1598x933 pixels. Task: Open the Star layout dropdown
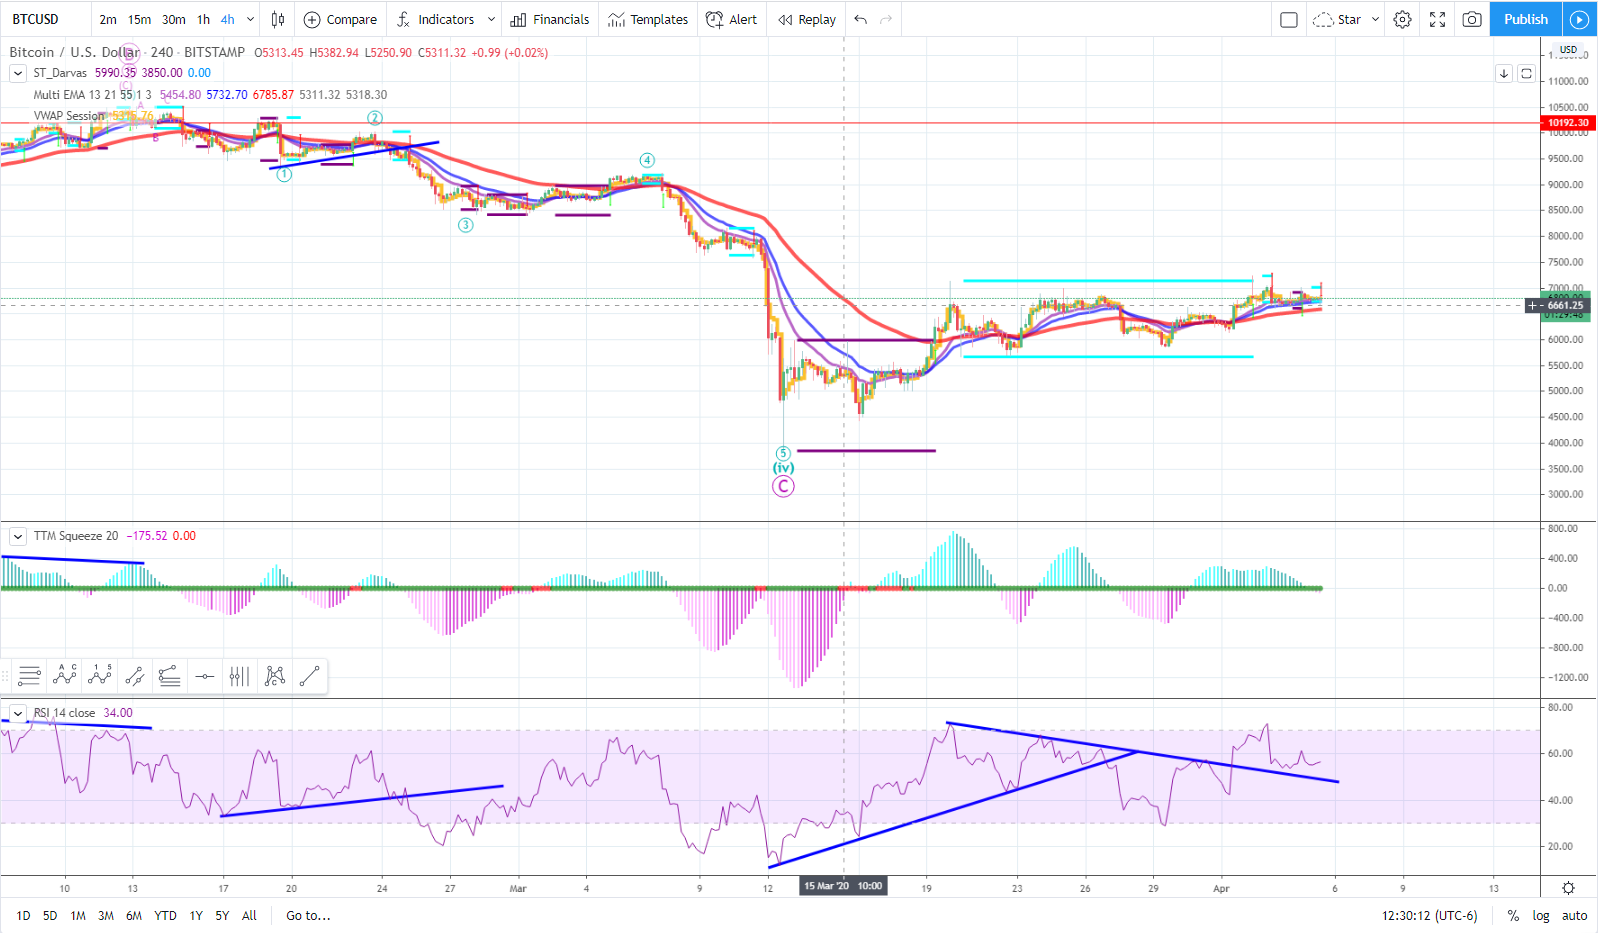pyautogui.click(x=1375, y=19)
